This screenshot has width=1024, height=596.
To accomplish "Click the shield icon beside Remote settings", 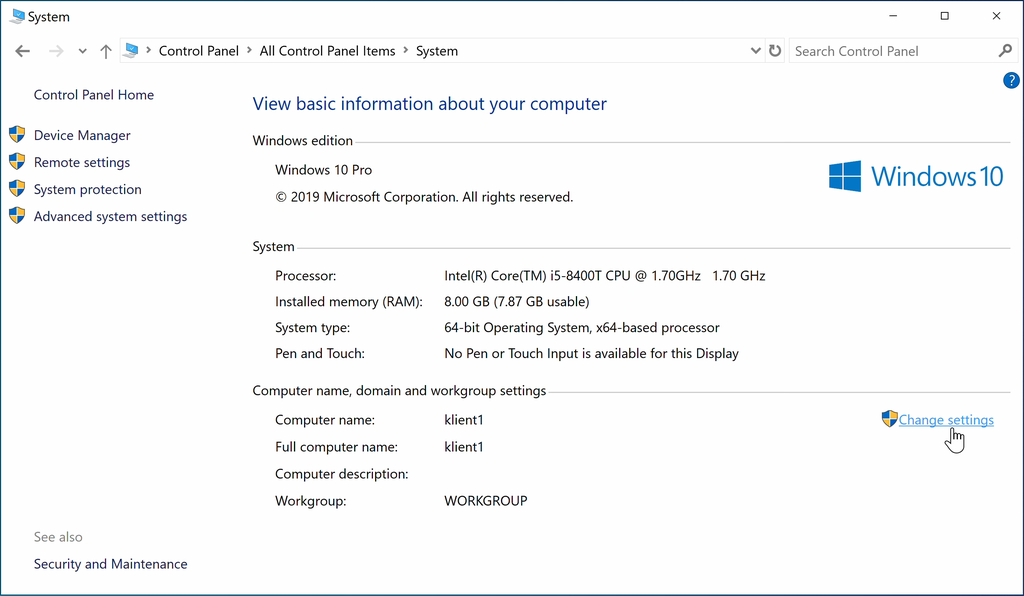I will [x=17, y=161].
